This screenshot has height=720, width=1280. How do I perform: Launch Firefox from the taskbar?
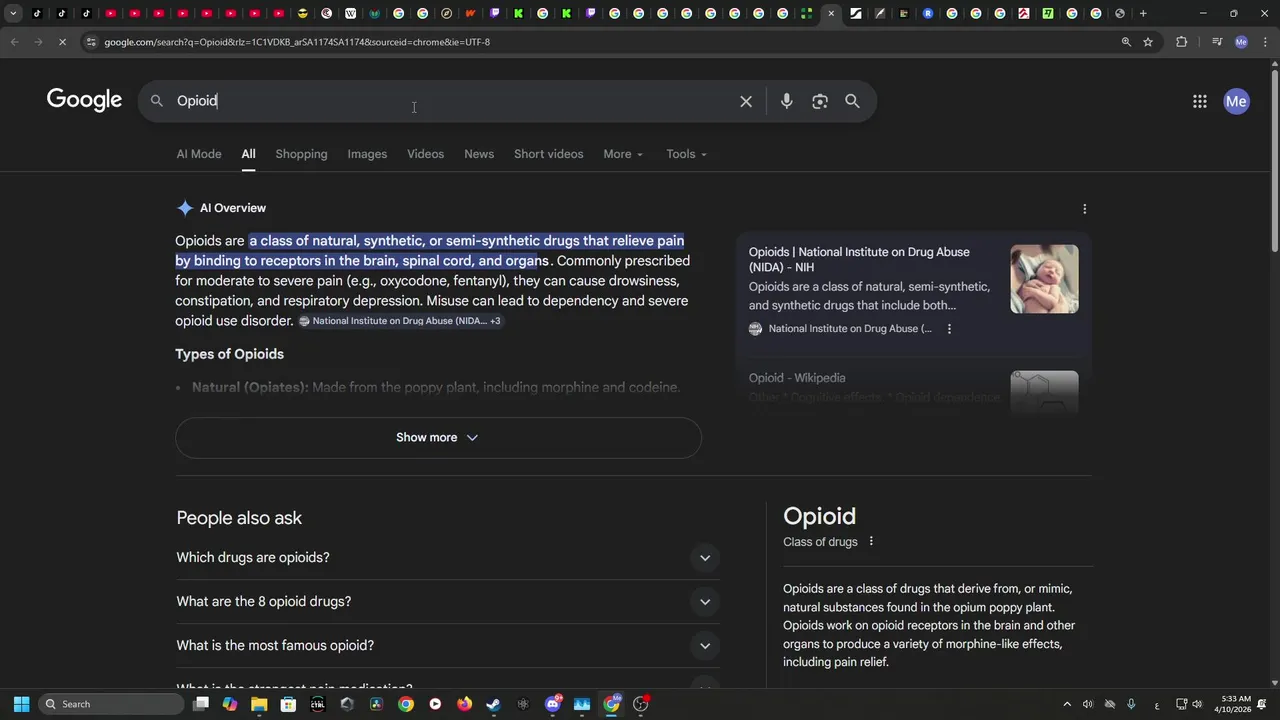coord(464,704)
